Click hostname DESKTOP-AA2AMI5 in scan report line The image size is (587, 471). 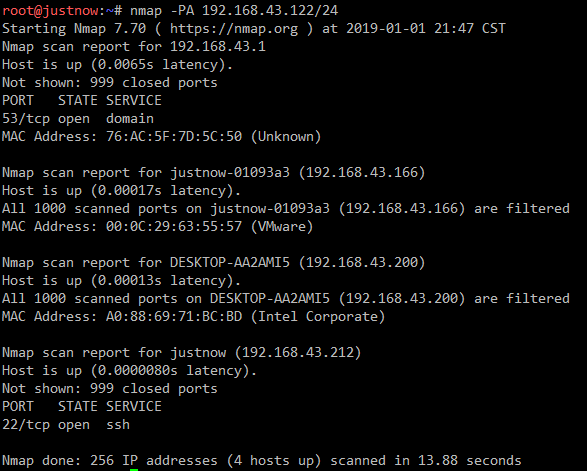(230, 262)
